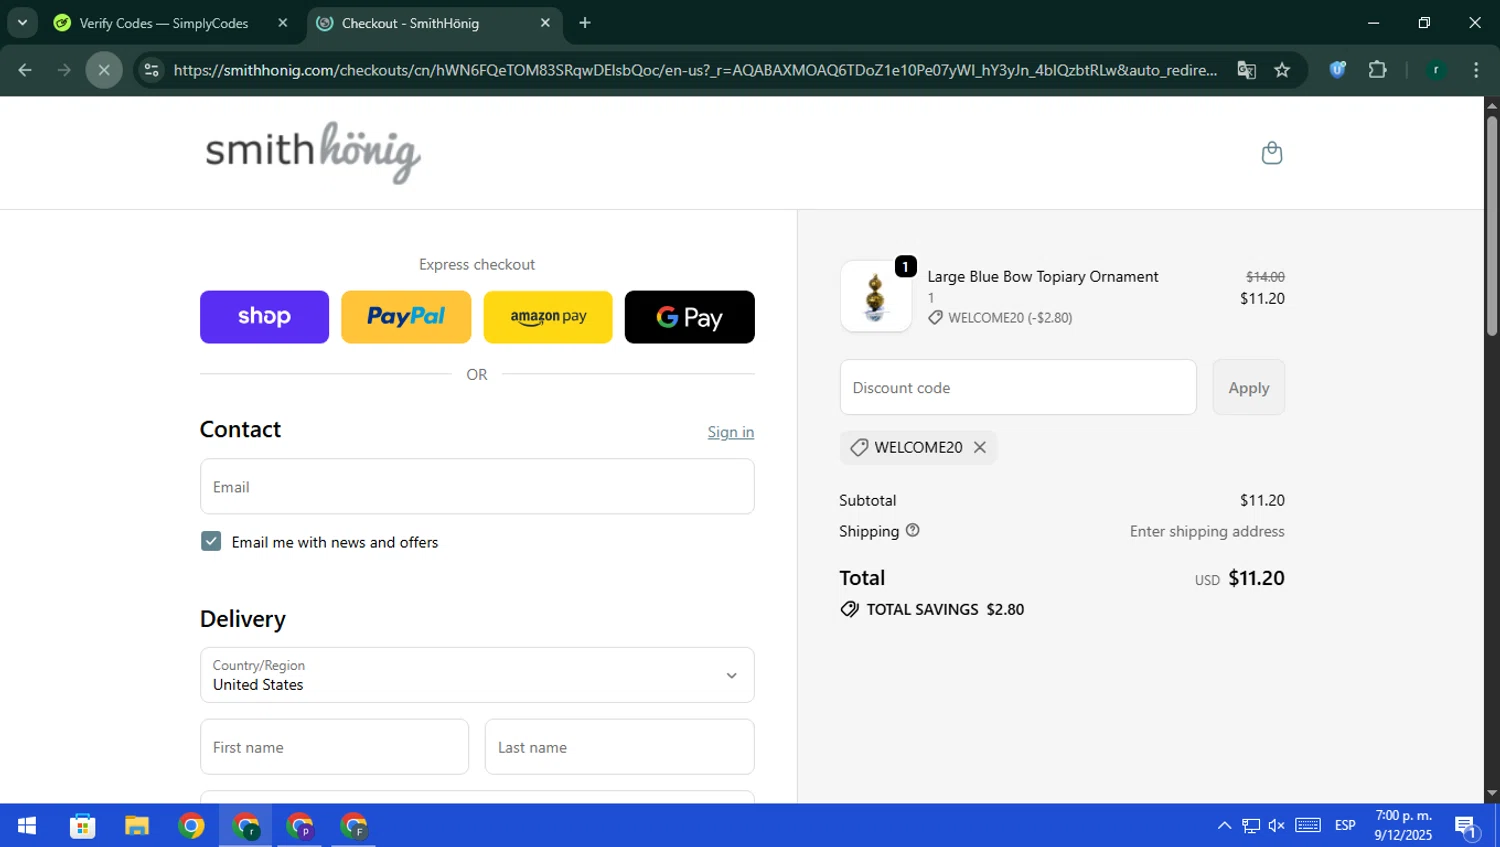Stop loading the page
The height and width of the screenshot is (847, 1500).
tap(104, 70)
